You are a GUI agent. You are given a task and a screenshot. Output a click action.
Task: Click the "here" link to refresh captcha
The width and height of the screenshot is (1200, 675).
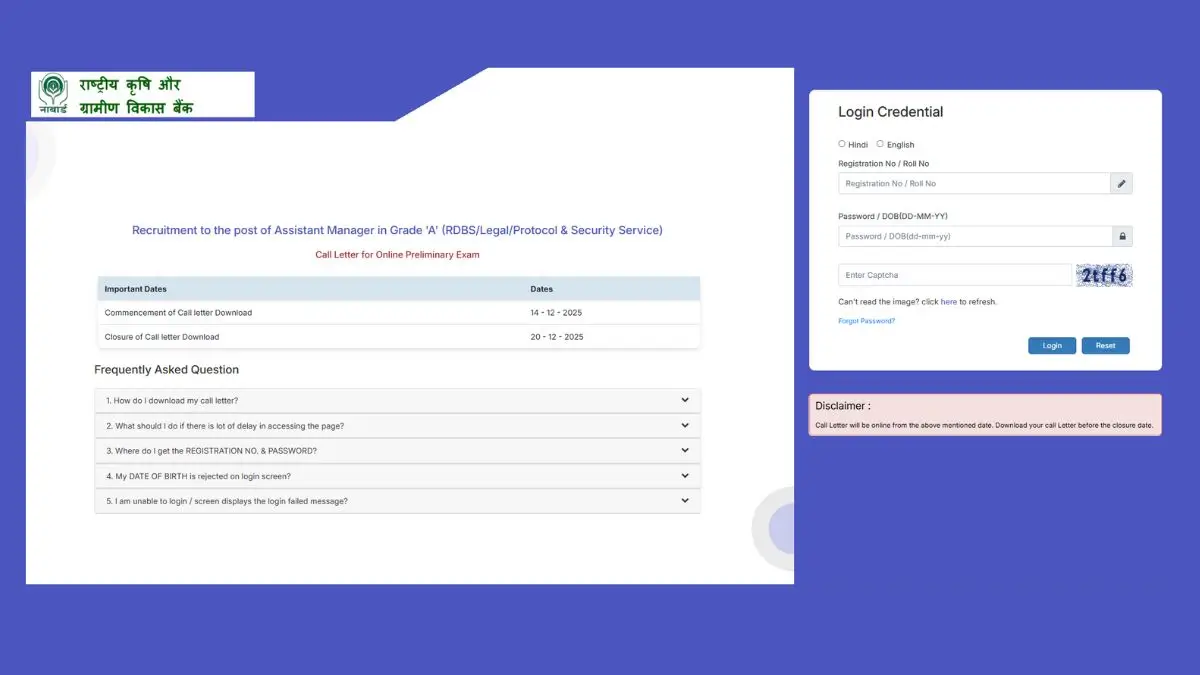[948, 302]
